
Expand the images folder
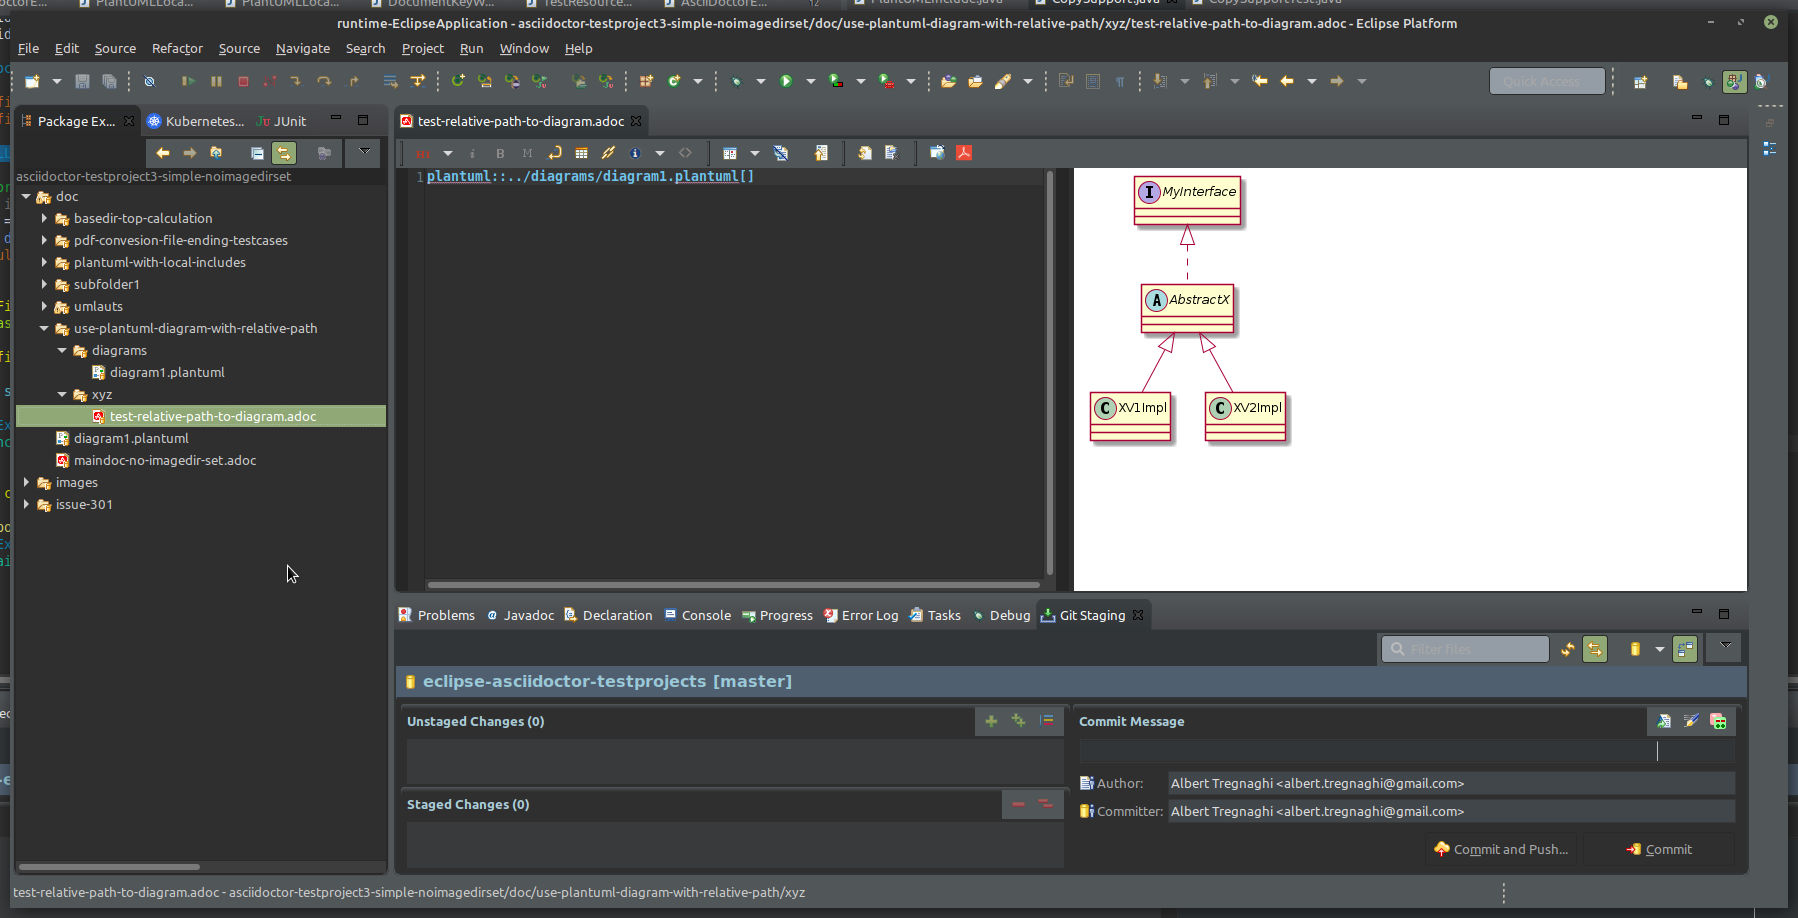tap(26, 482)
